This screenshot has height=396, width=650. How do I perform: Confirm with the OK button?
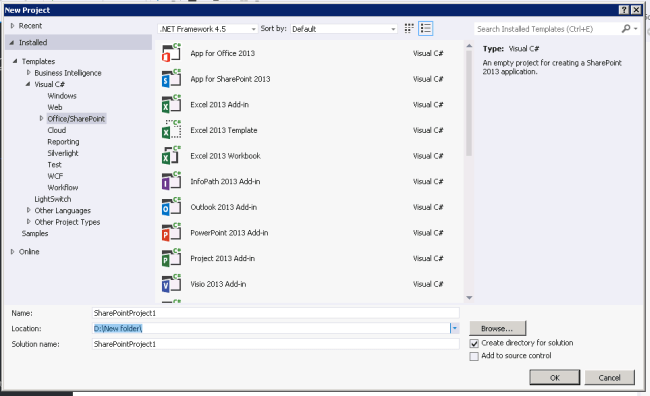coord(555,378)
